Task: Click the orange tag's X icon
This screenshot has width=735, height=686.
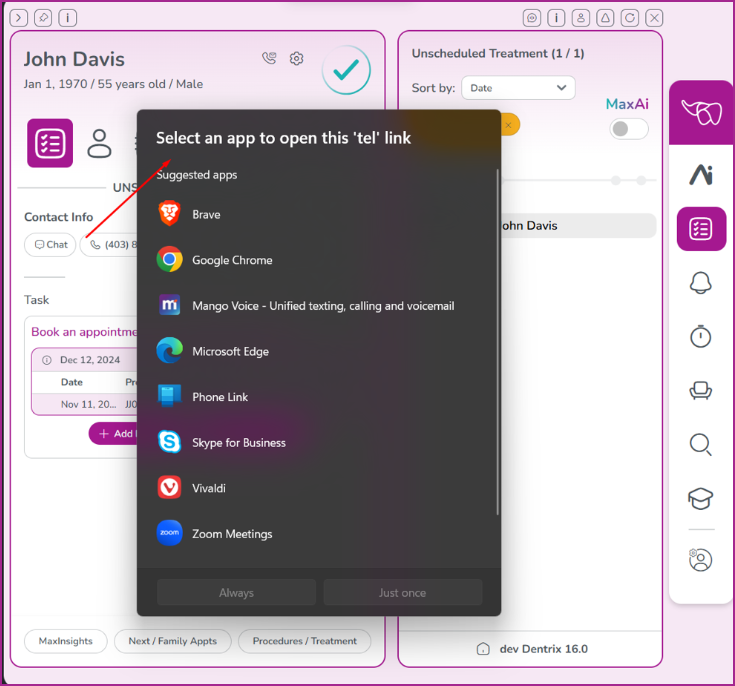Action: (508, 125)
